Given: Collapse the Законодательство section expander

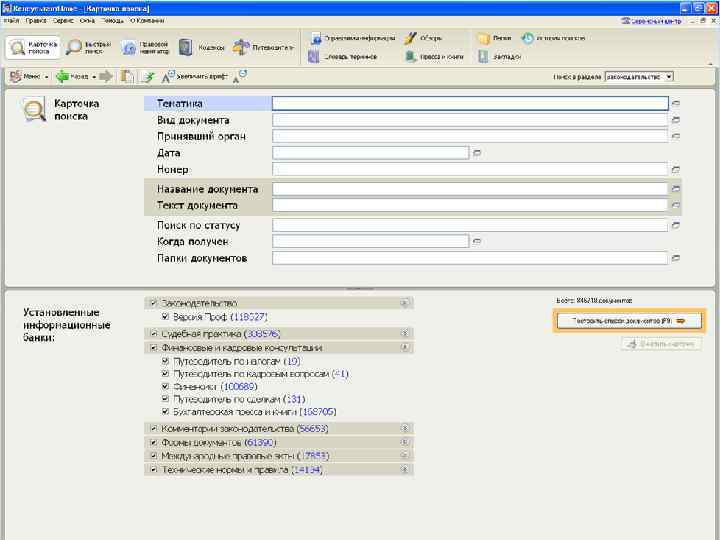Looking at the screenshot, I should pyautogui.click(x=404, y=303).
